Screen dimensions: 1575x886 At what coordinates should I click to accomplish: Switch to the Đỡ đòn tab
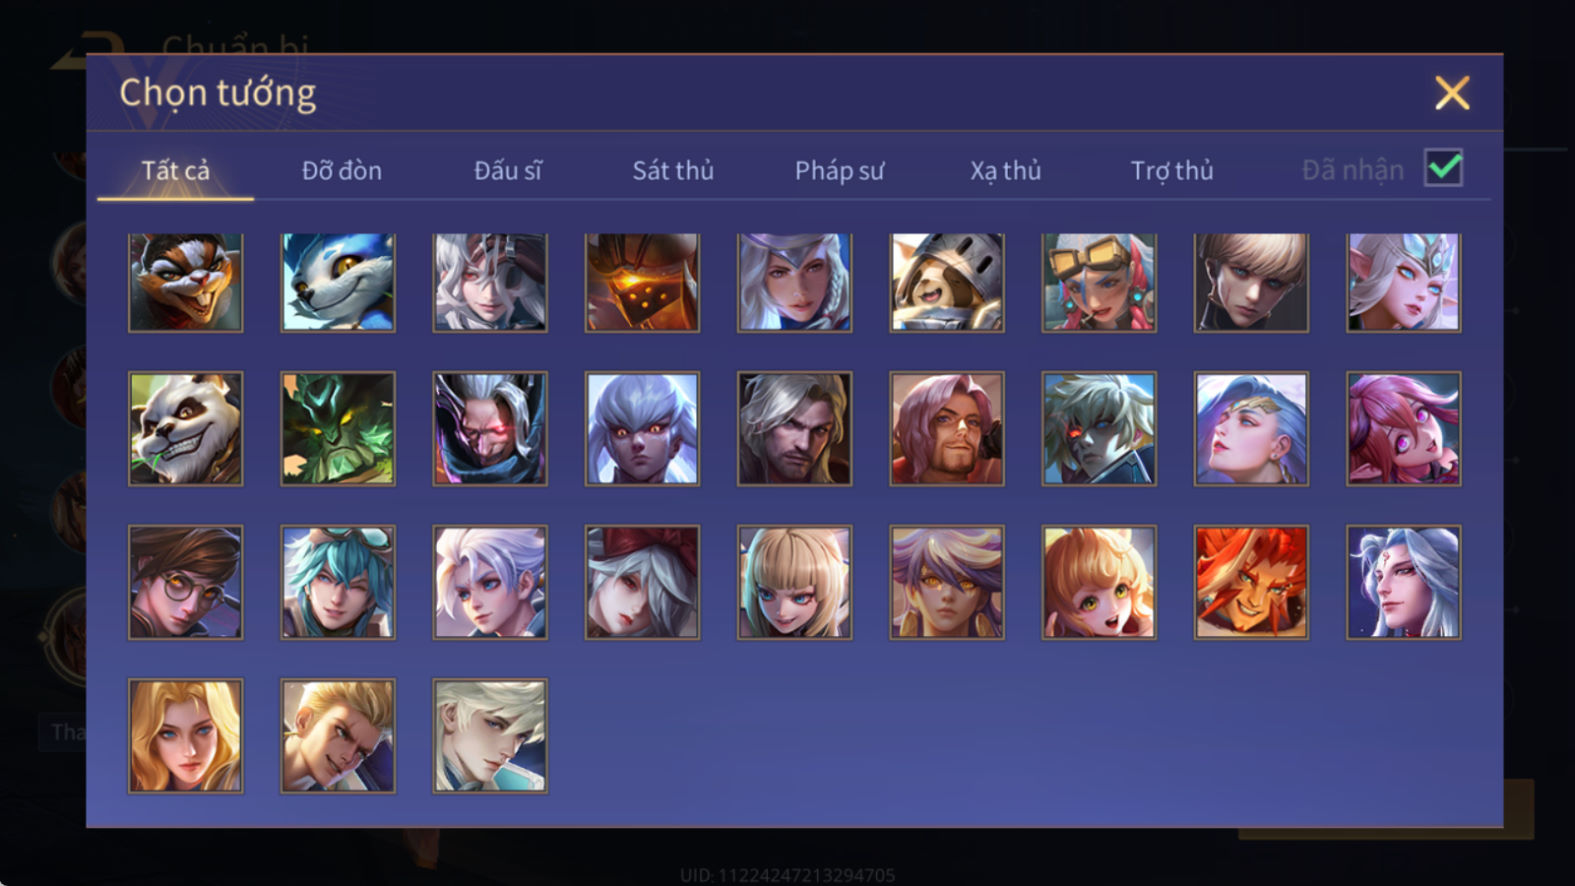342,170
